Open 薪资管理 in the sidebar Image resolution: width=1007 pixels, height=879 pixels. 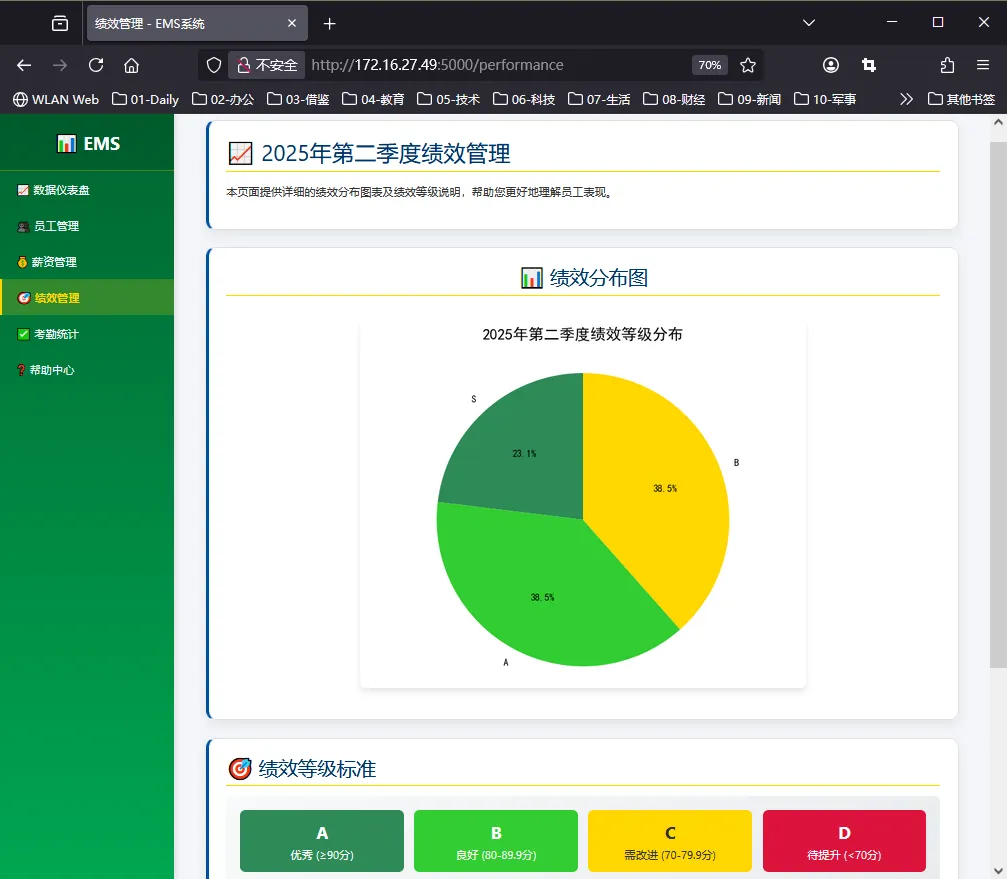coord(87,262)
